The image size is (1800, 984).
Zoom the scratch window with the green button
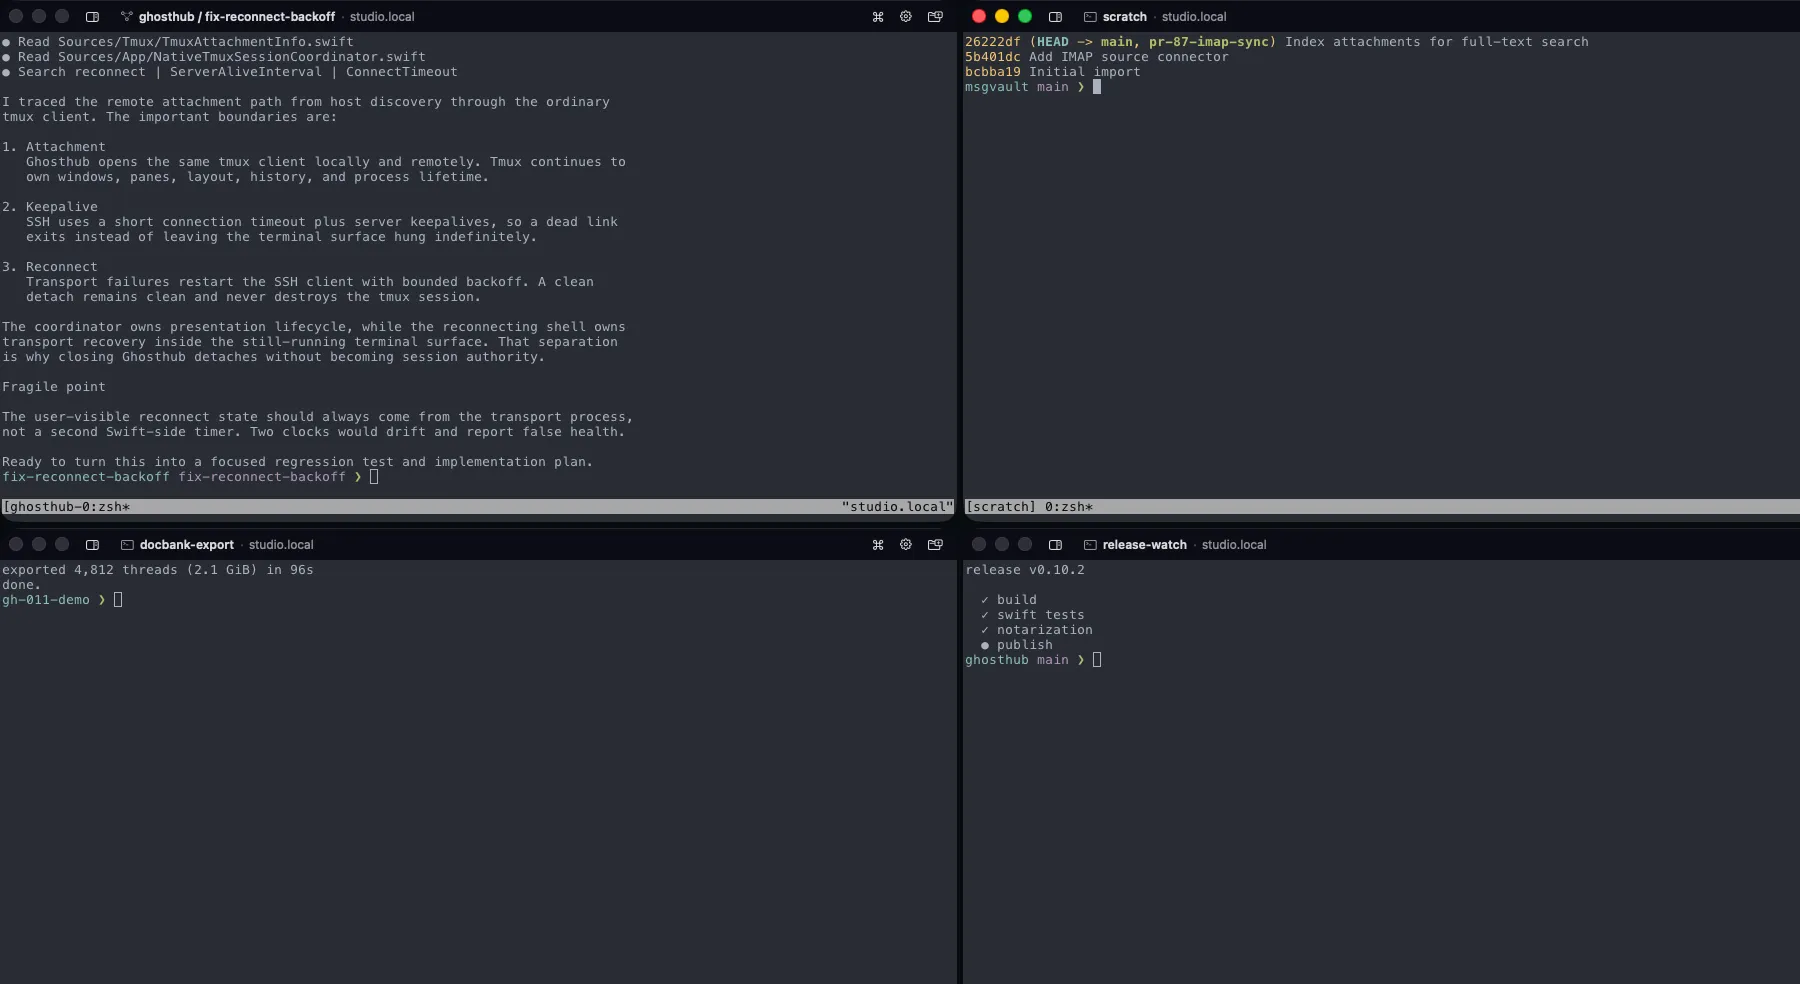point(1025,16)
